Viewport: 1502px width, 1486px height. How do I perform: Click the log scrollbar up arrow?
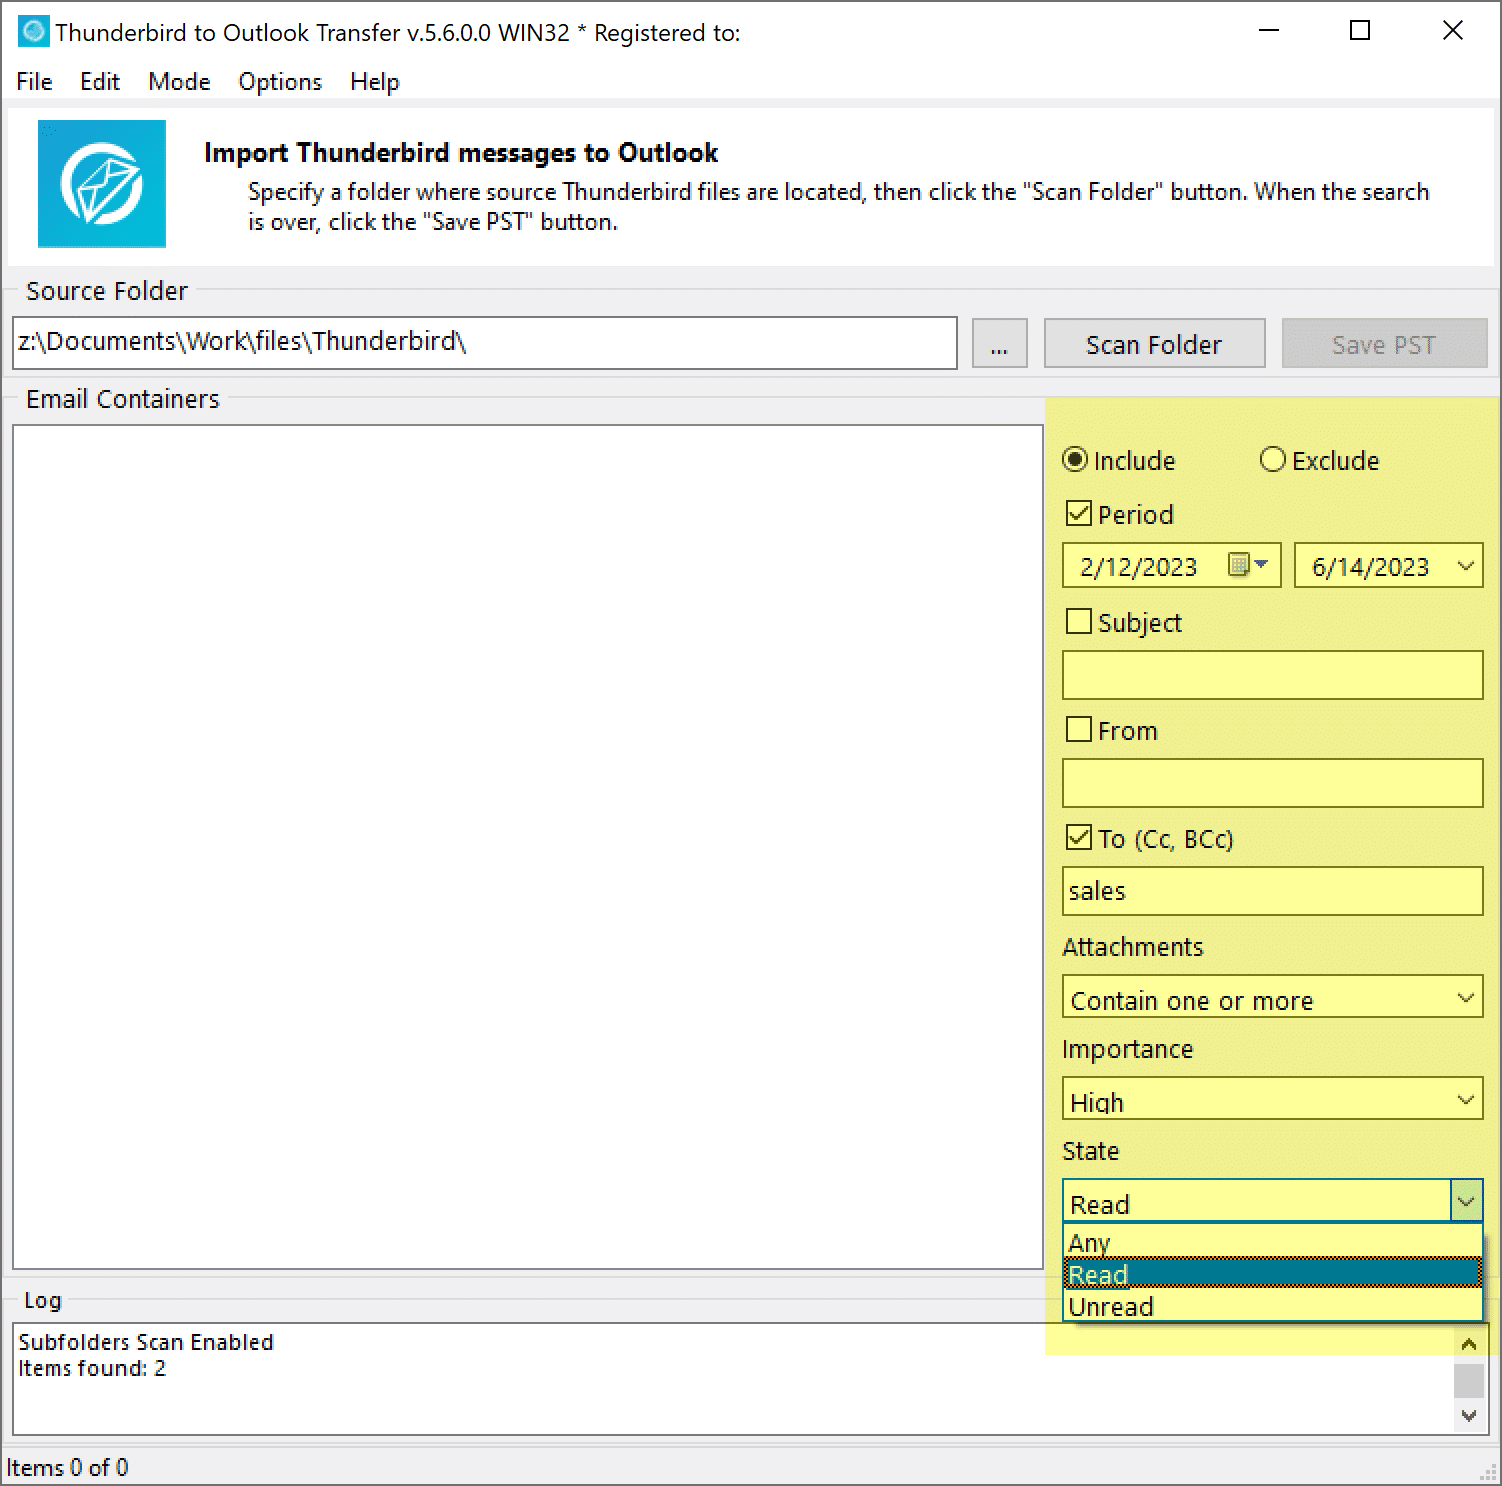[x=1468, y=1344]
